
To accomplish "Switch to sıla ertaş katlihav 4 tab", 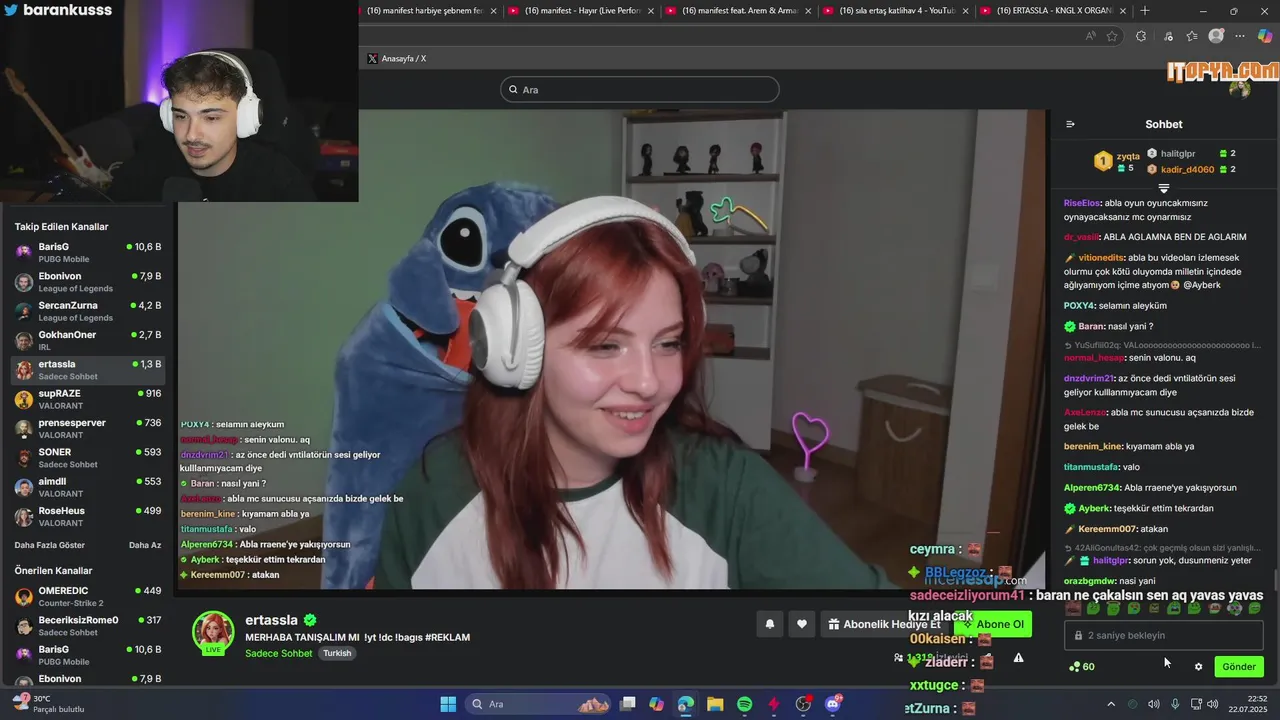I will (x=897, y=11).
